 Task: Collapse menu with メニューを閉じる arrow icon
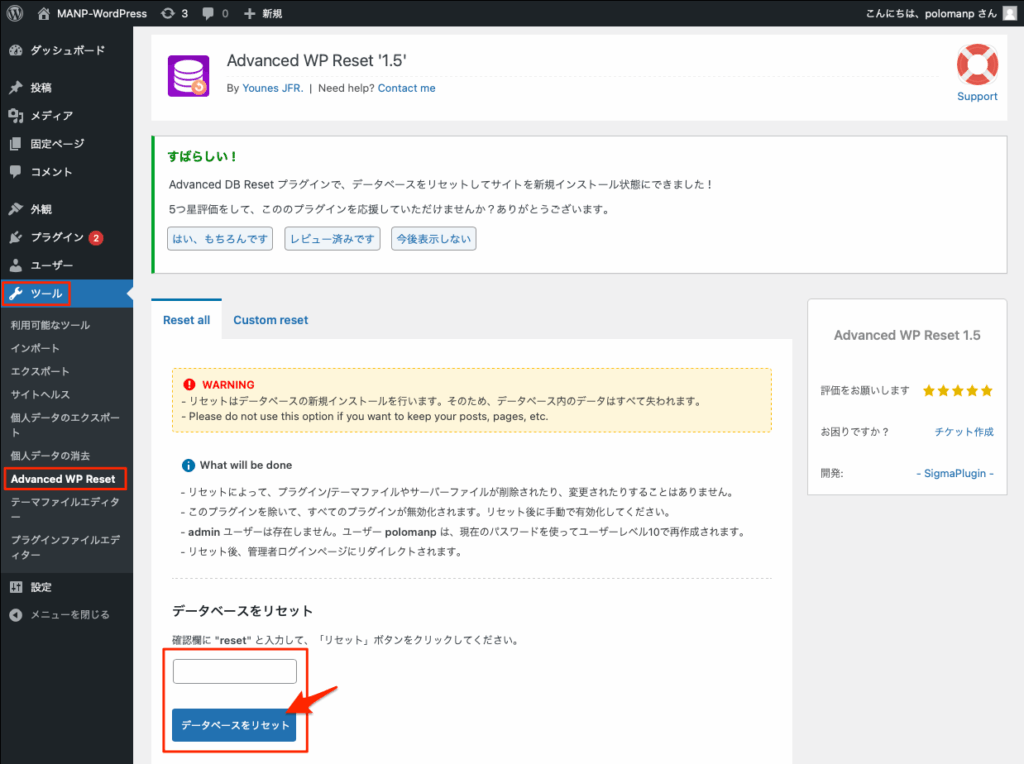click(x=16, y=615)
